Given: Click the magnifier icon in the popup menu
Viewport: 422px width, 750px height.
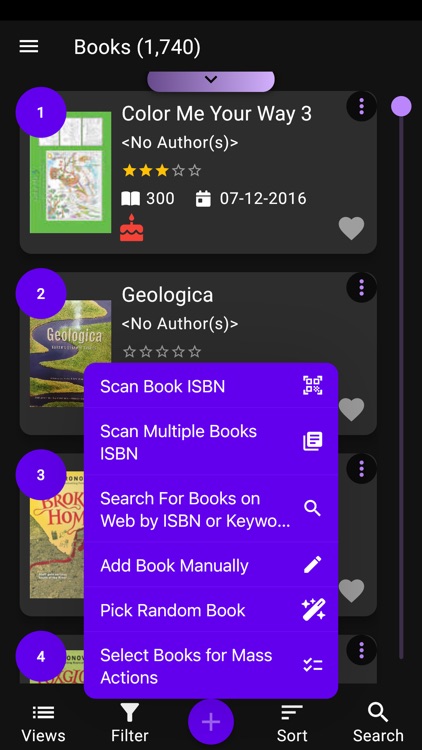Looking at the screenshot, I should (313, 508).
